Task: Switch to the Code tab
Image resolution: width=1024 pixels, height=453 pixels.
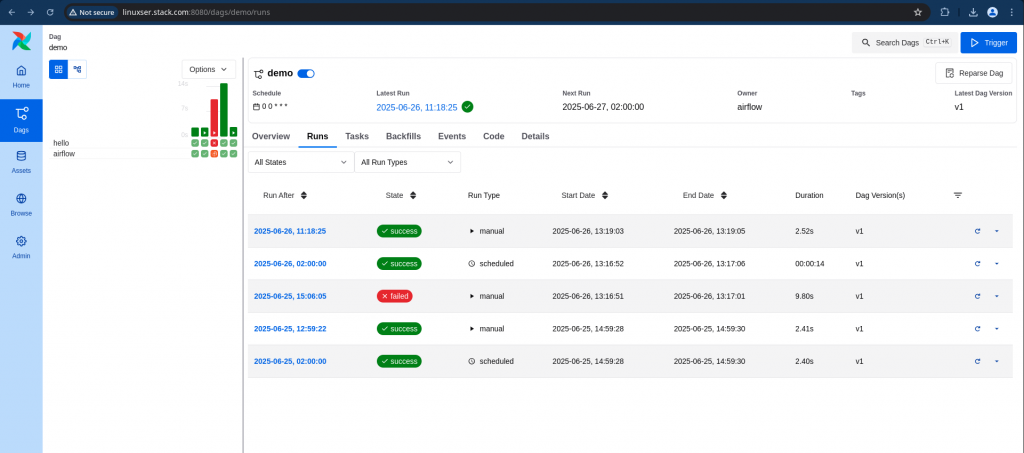Action: [x=494, y=136]
